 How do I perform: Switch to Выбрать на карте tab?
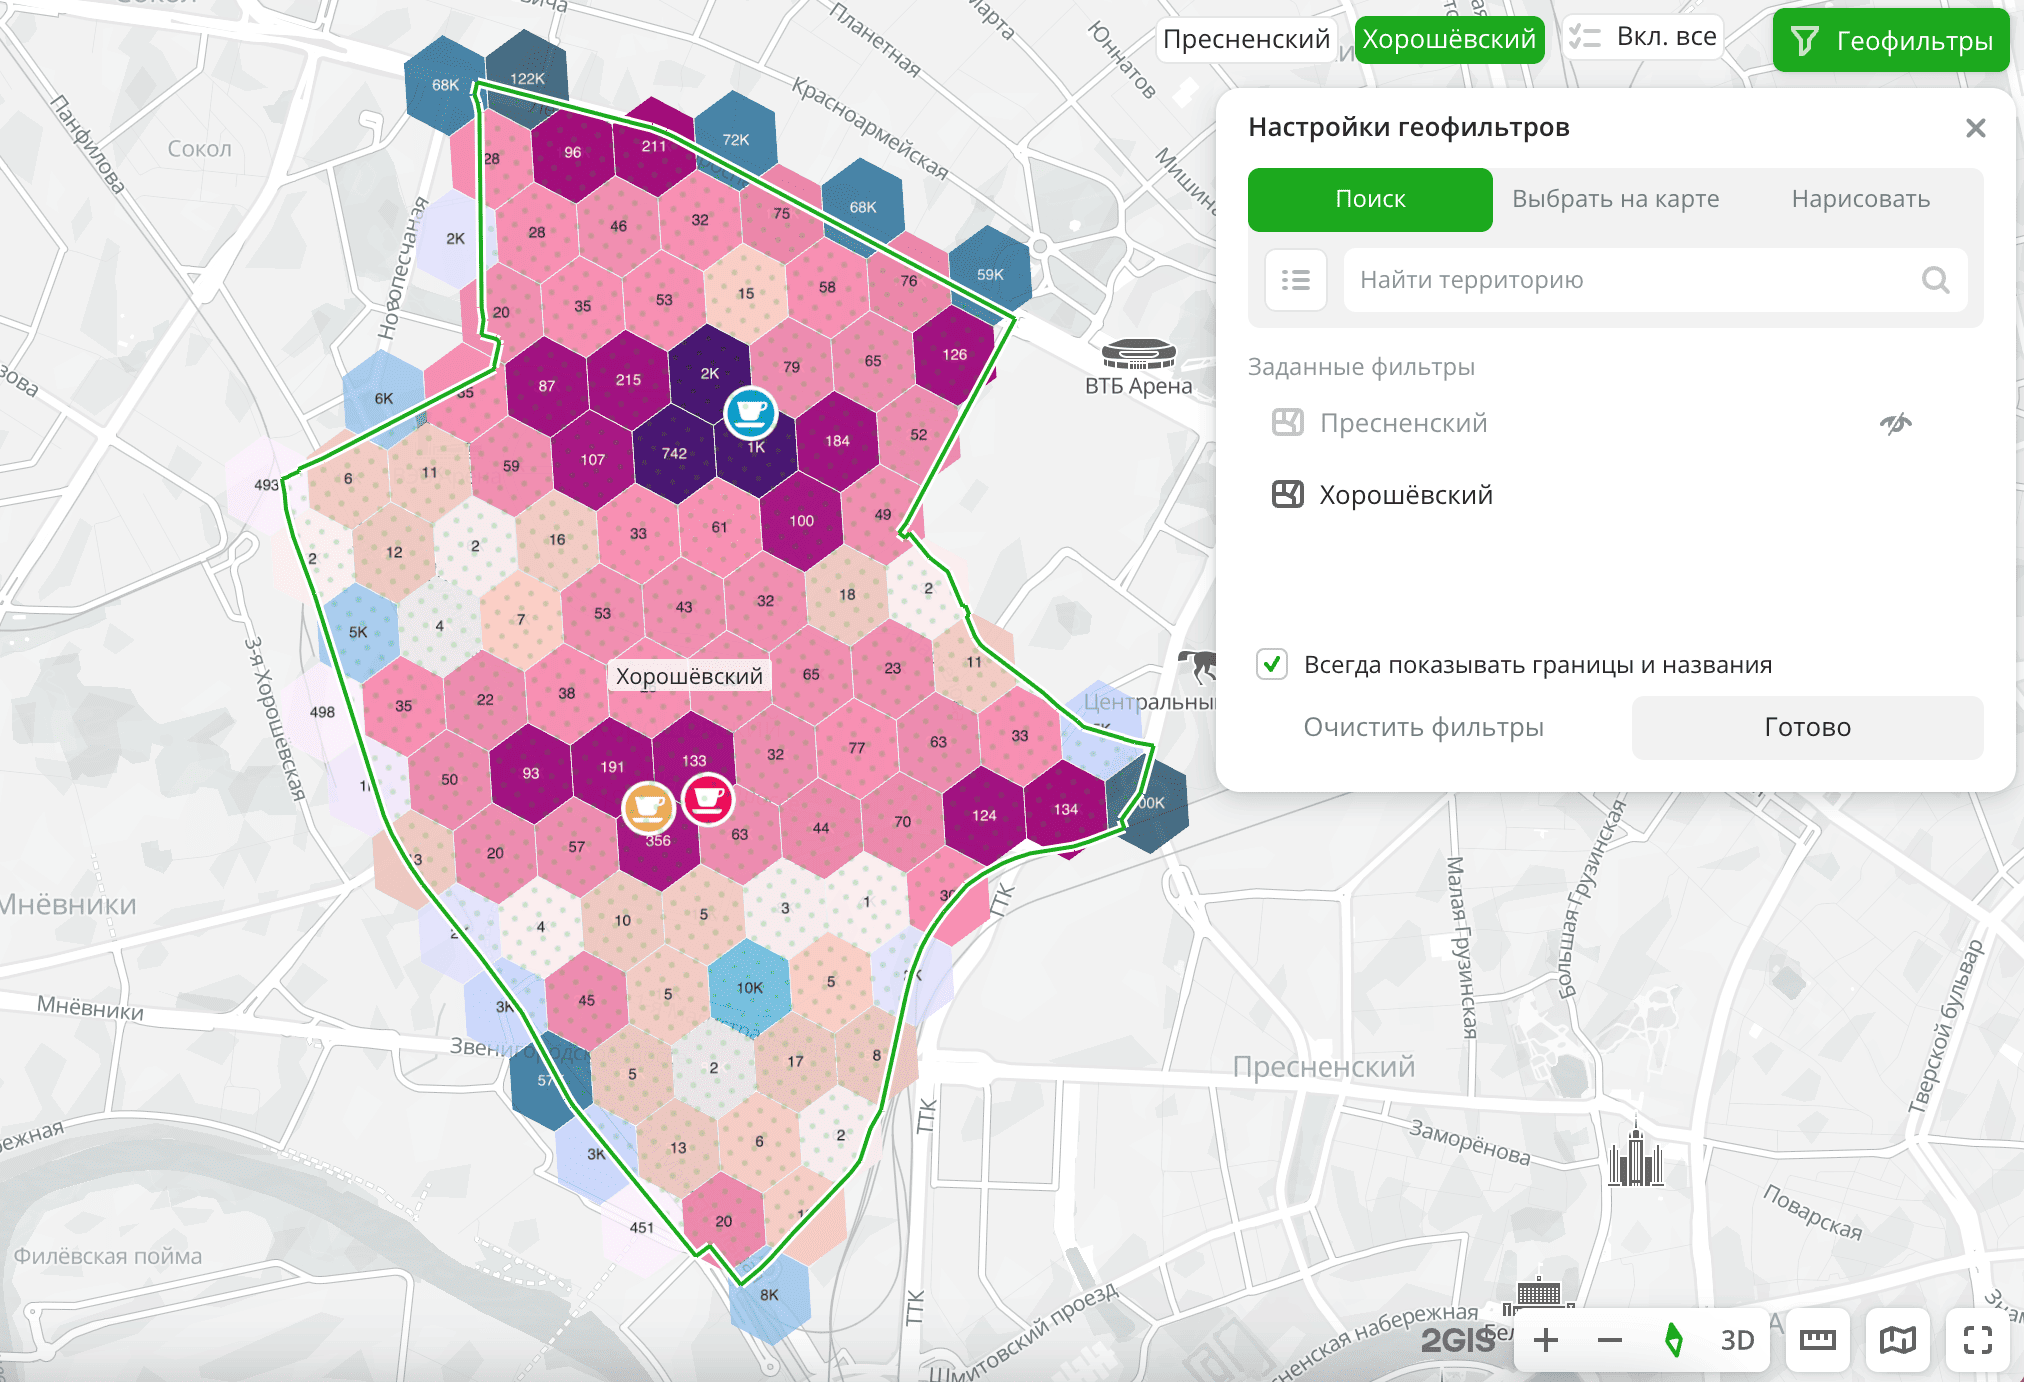pyautogui.click(x=1615, y=199)
